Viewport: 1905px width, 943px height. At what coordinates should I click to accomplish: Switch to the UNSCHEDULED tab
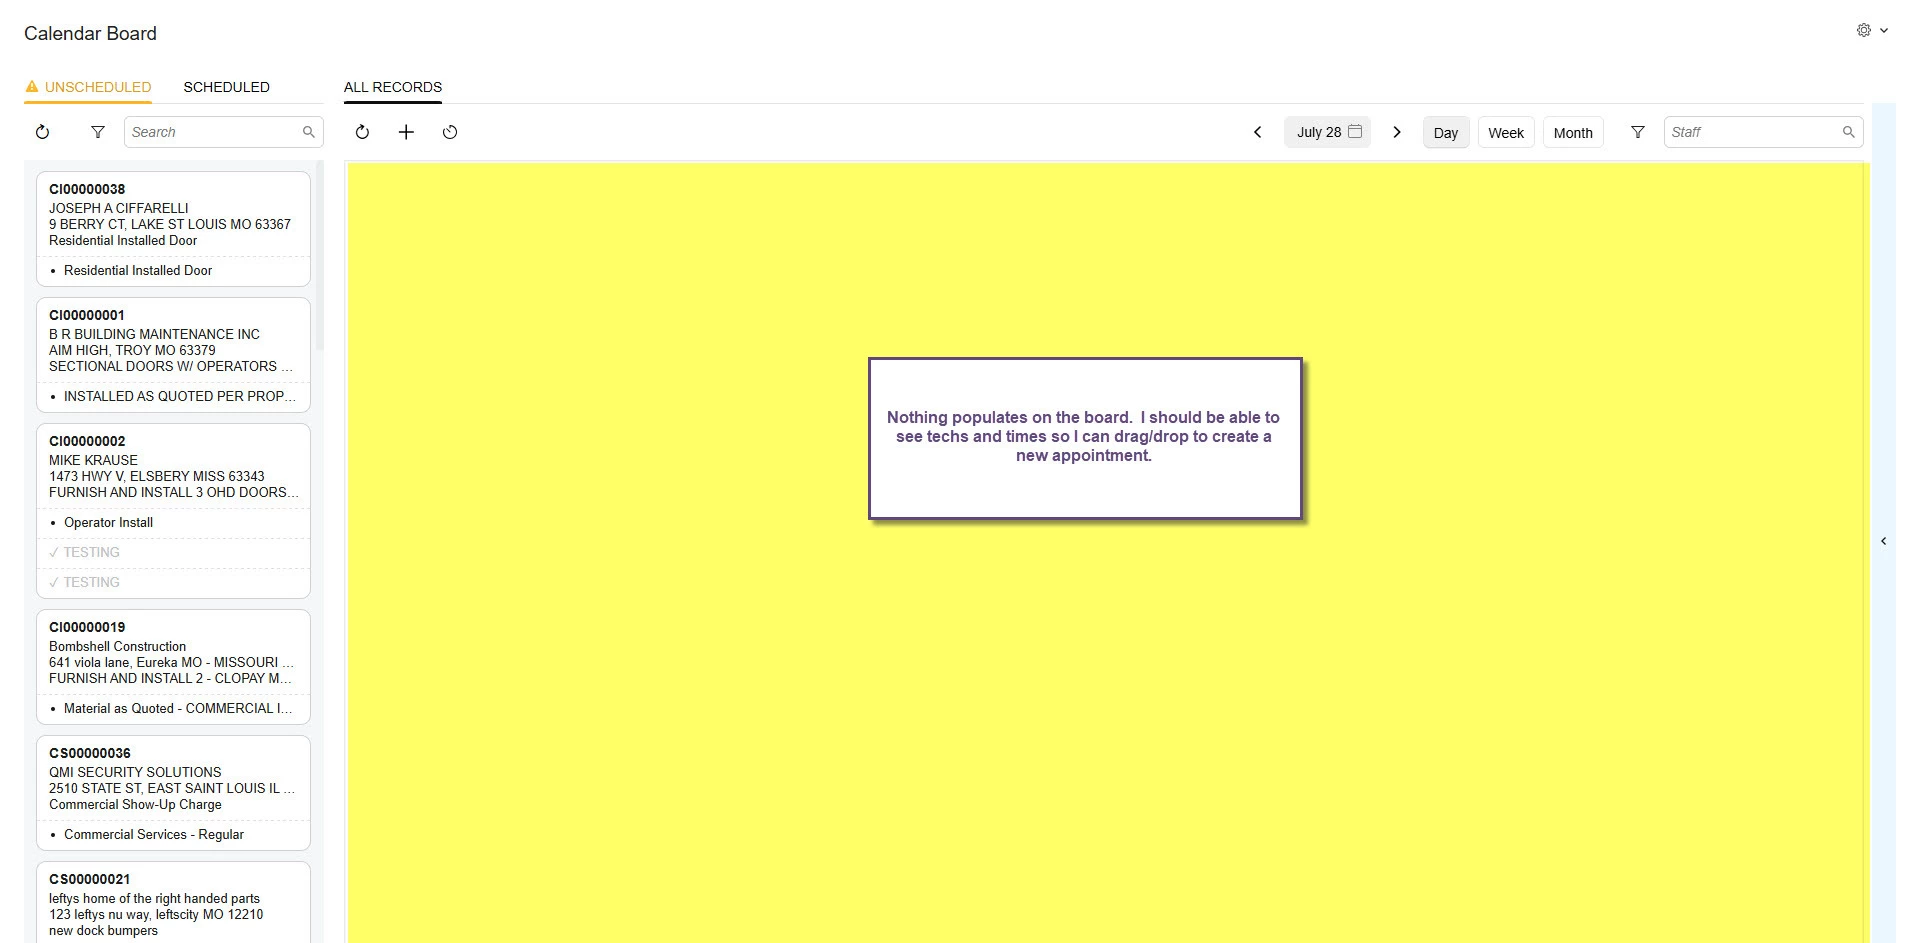[88, 87]
